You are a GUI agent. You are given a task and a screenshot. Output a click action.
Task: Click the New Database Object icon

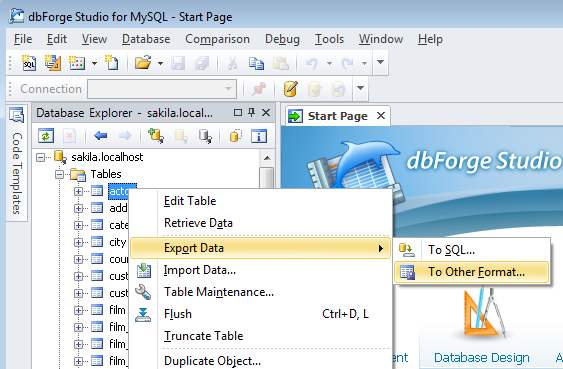(x=77, y=63)
